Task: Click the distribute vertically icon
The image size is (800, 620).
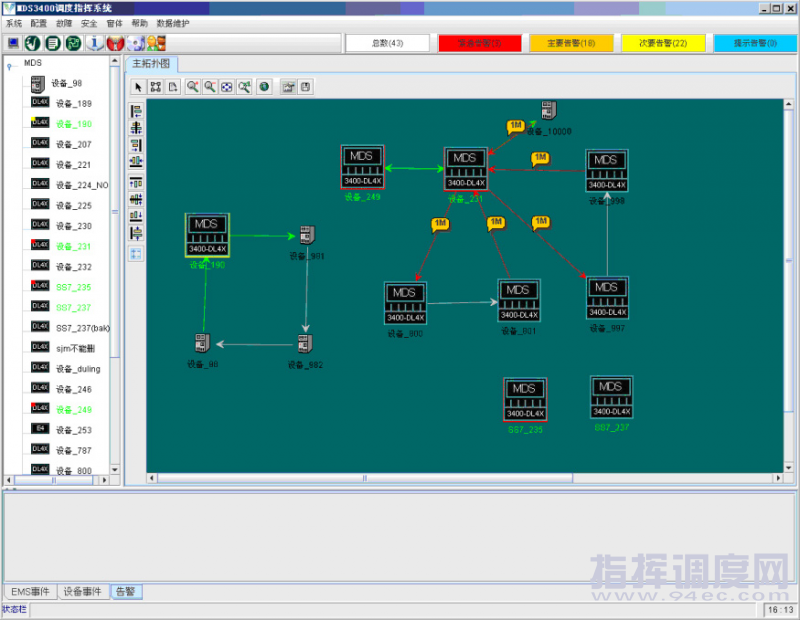Action: pyautogui.click(x=136, y=233)
